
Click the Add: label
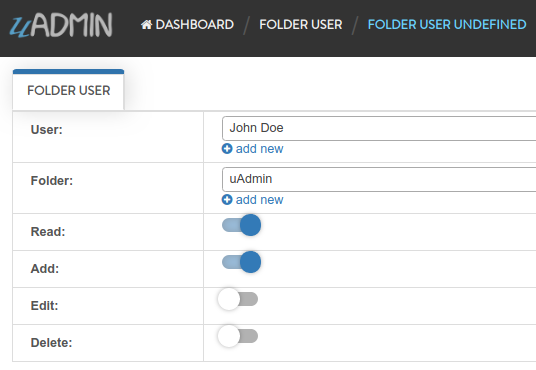45,268
